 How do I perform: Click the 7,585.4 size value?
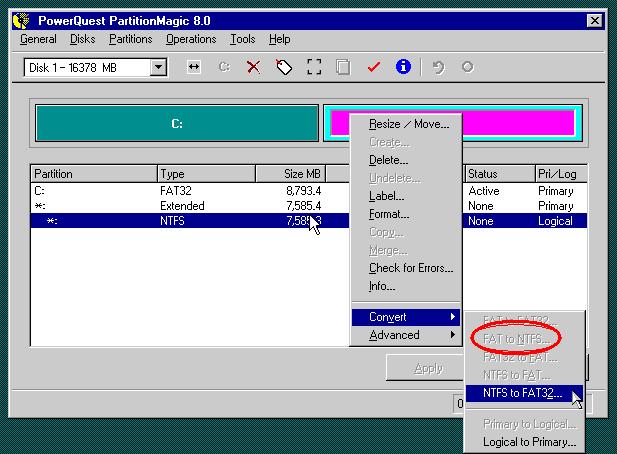point(303,206)
